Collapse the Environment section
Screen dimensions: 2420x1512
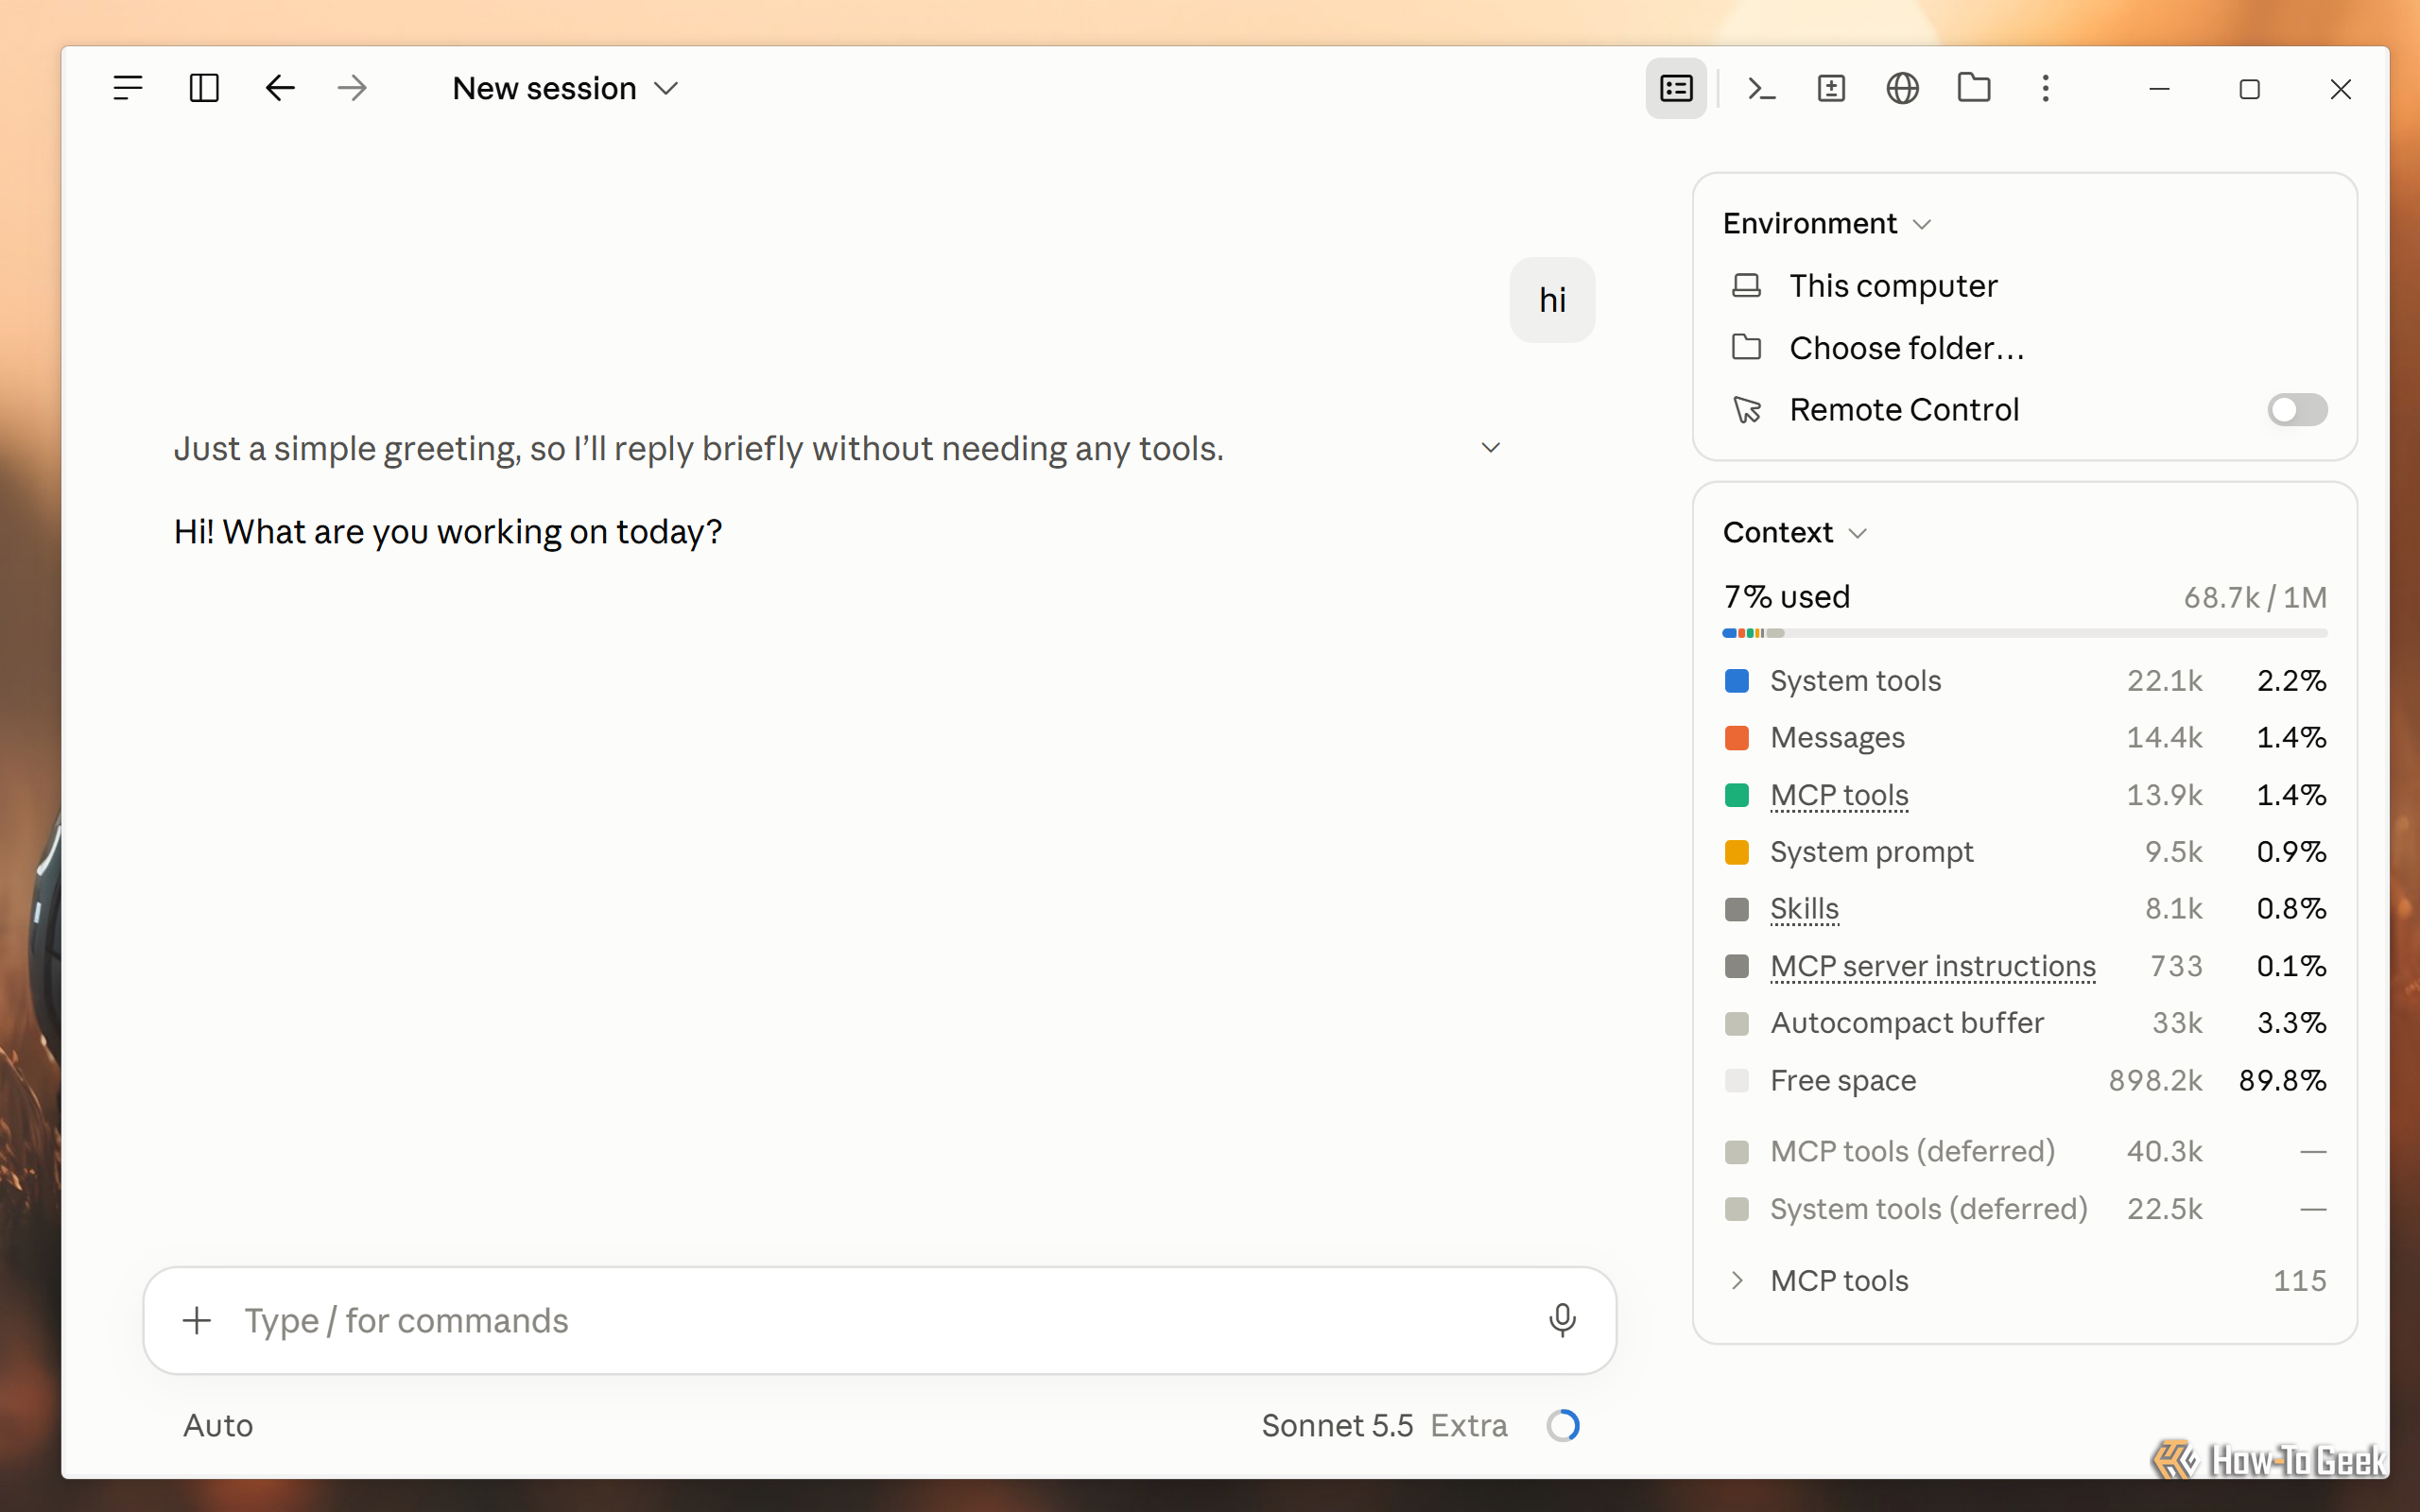coord(1826,223)
